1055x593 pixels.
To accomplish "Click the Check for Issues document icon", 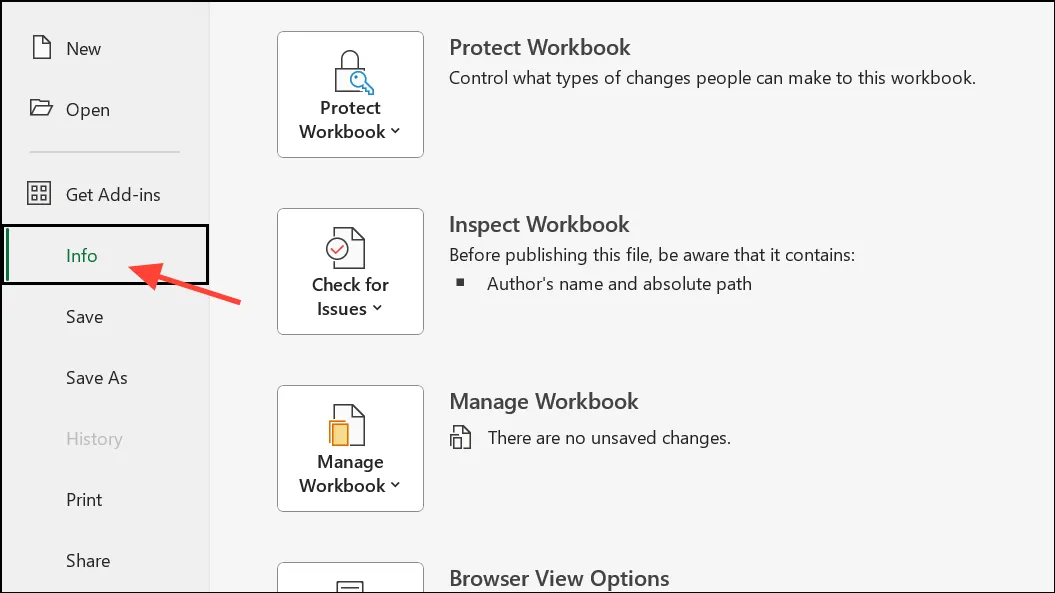I will click(346, 248).
